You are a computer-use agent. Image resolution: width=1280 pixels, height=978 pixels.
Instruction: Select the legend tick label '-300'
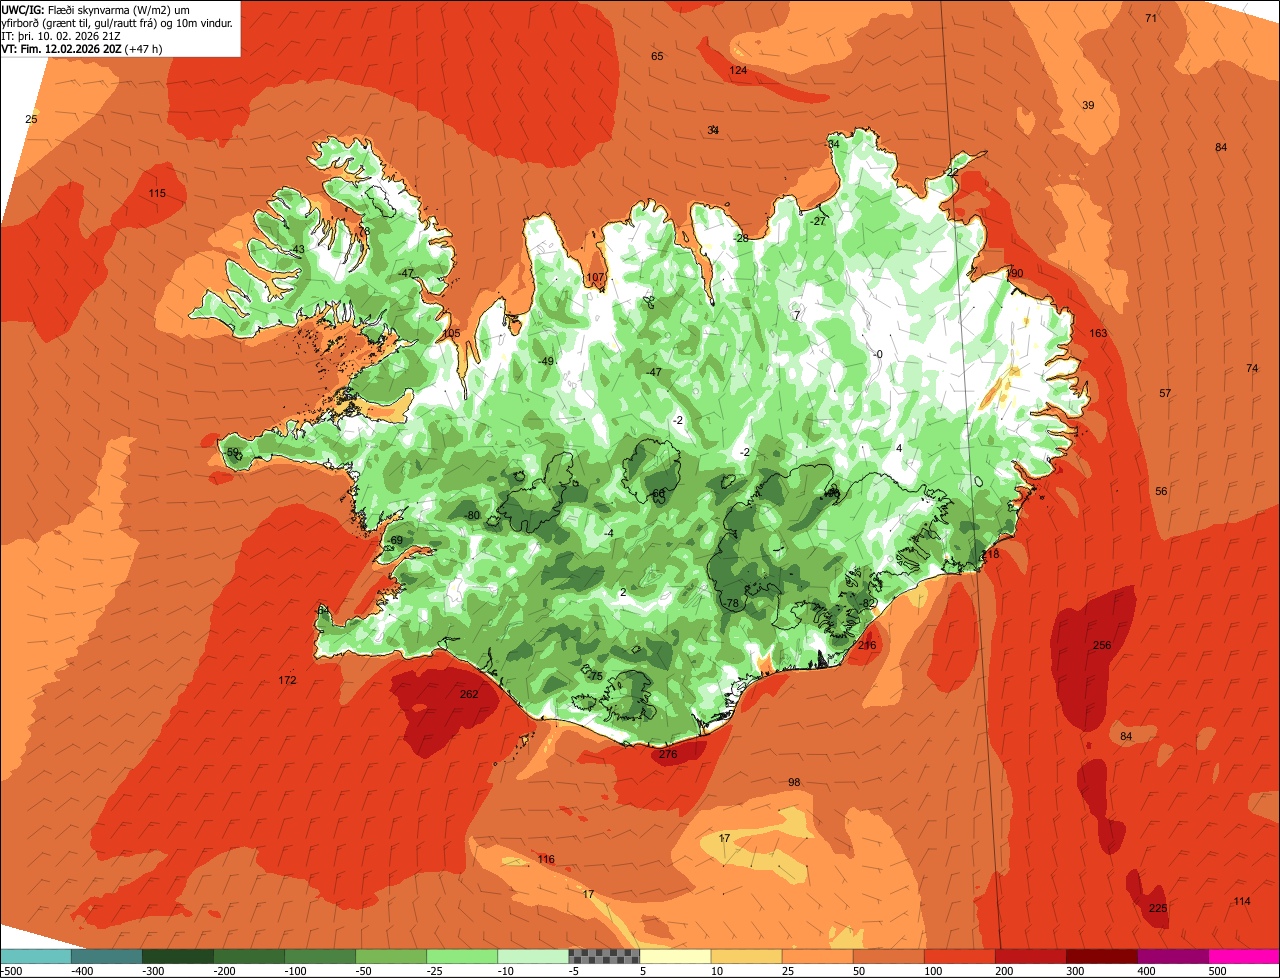152,970
